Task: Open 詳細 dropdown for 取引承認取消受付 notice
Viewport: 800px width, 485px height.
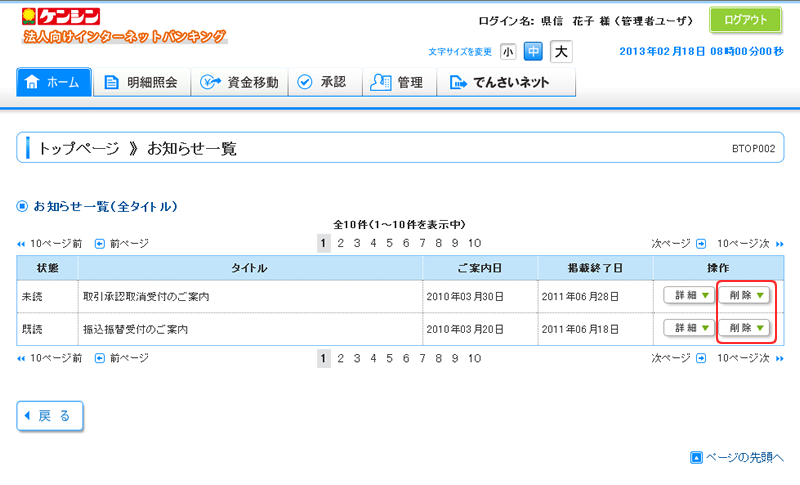Action: [x=689, y=296]
